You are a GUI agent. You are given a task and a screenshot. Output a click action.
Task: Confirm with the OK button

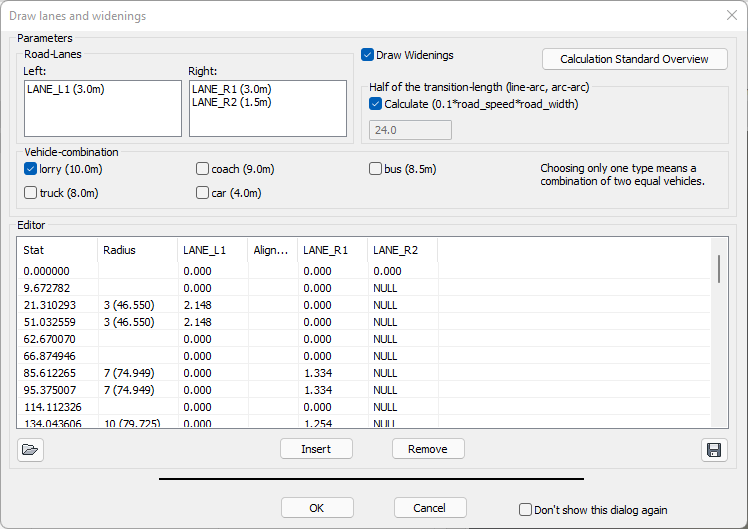317,508
